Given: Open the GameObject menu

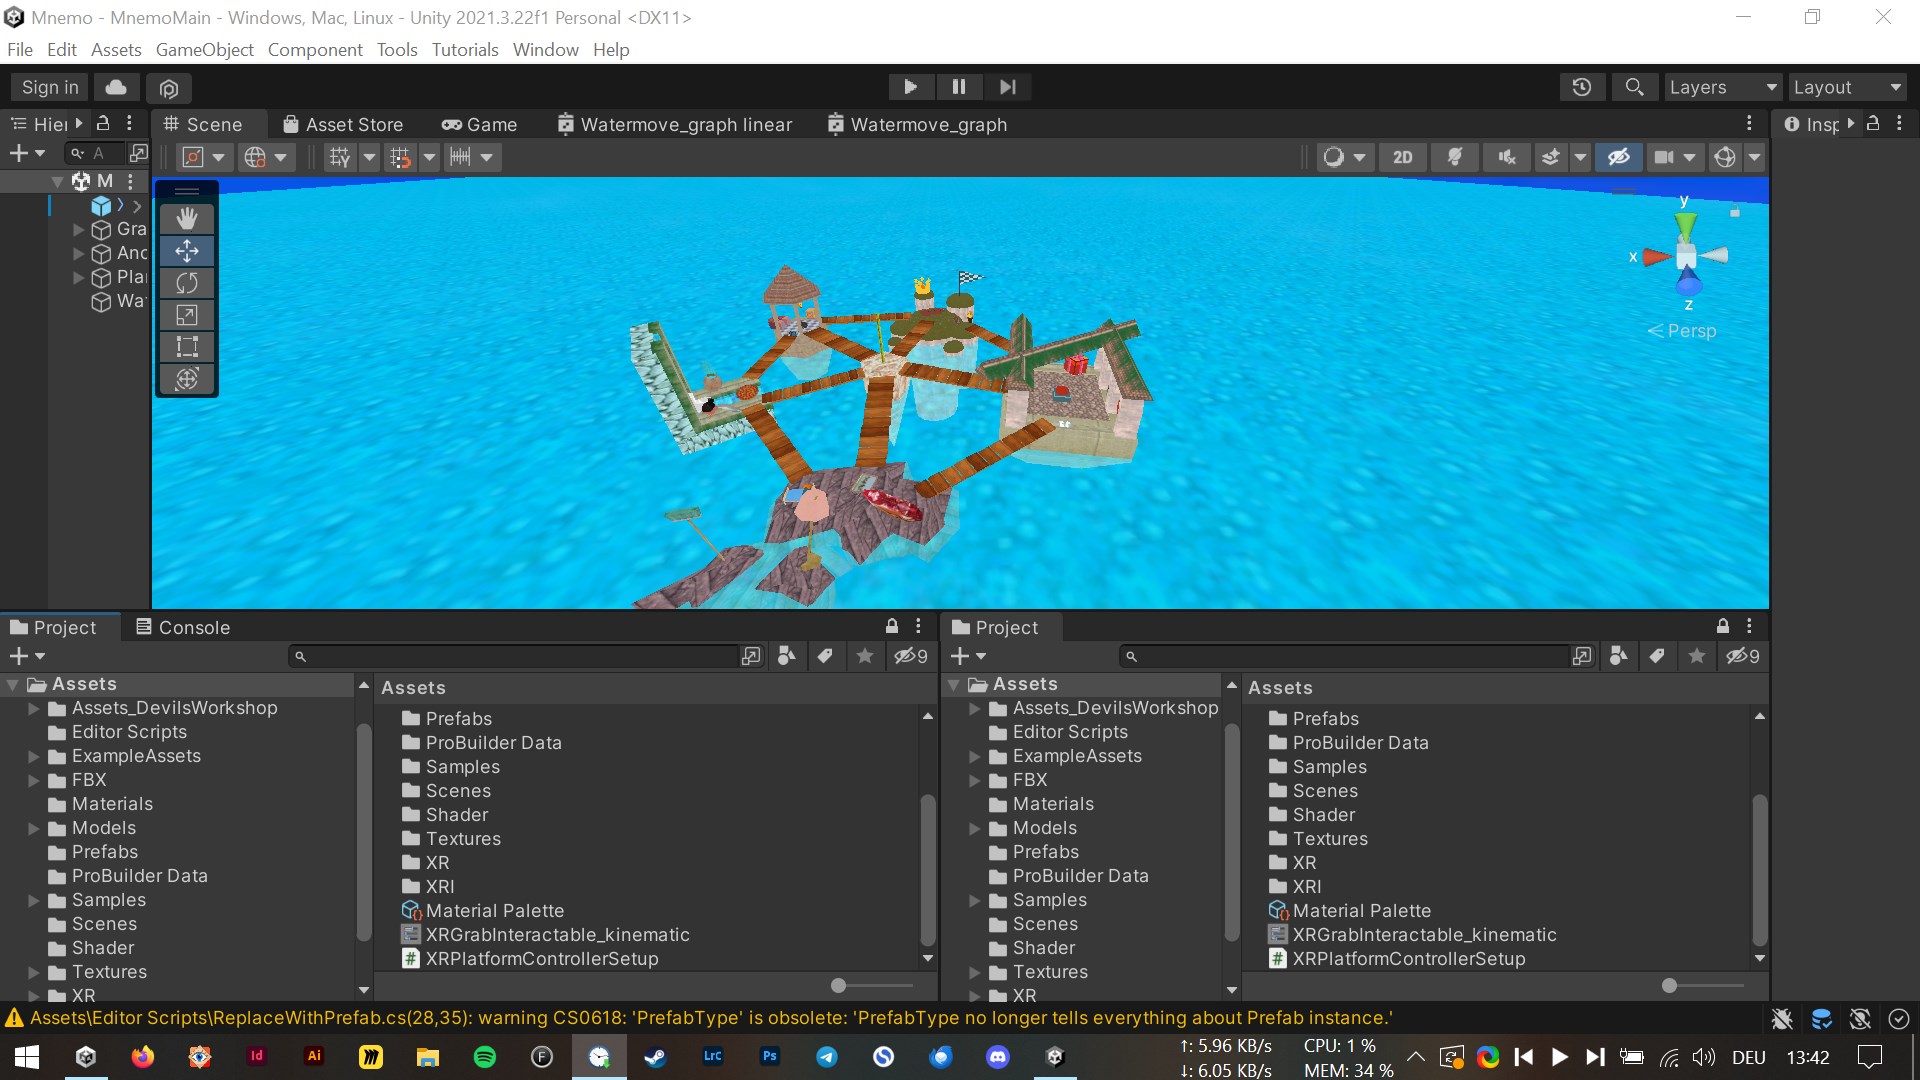Looking at the screenshot, I should pyautogui.click(x=204, y=50).
